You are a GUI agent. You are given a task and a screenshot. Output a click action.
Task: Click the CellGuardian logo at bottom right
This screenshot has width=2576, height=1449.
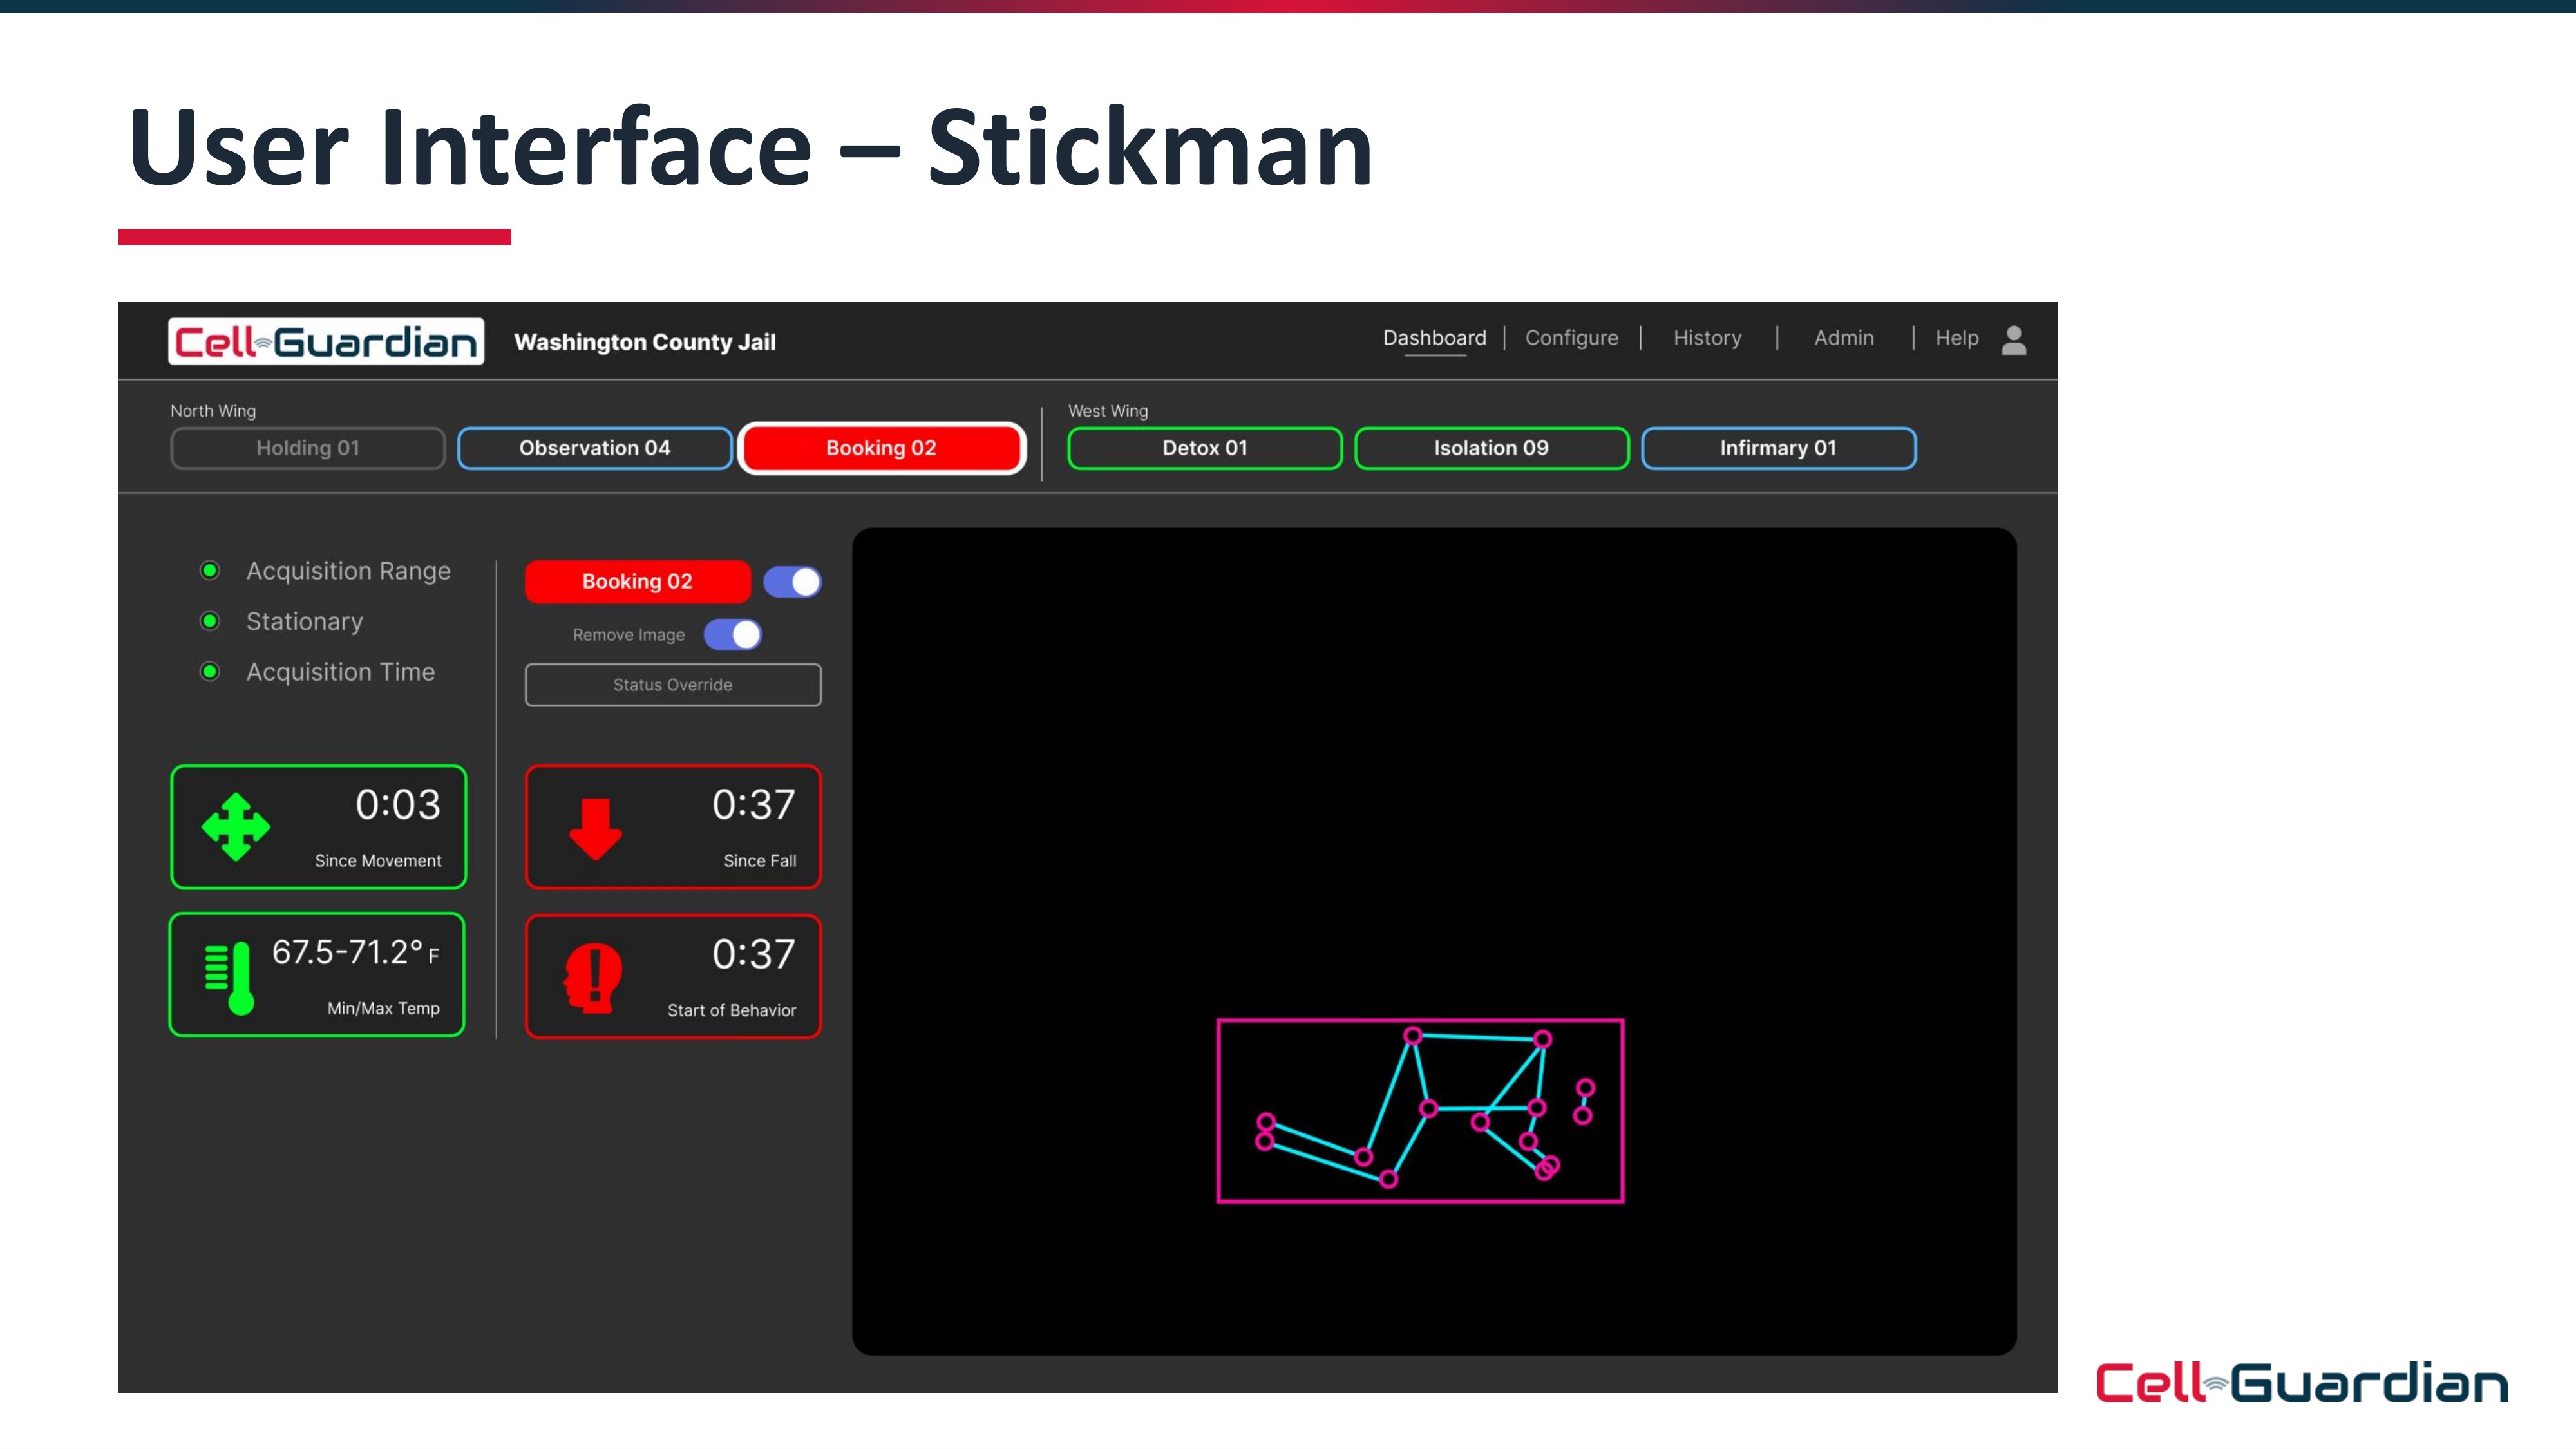coord(2301,1382)
